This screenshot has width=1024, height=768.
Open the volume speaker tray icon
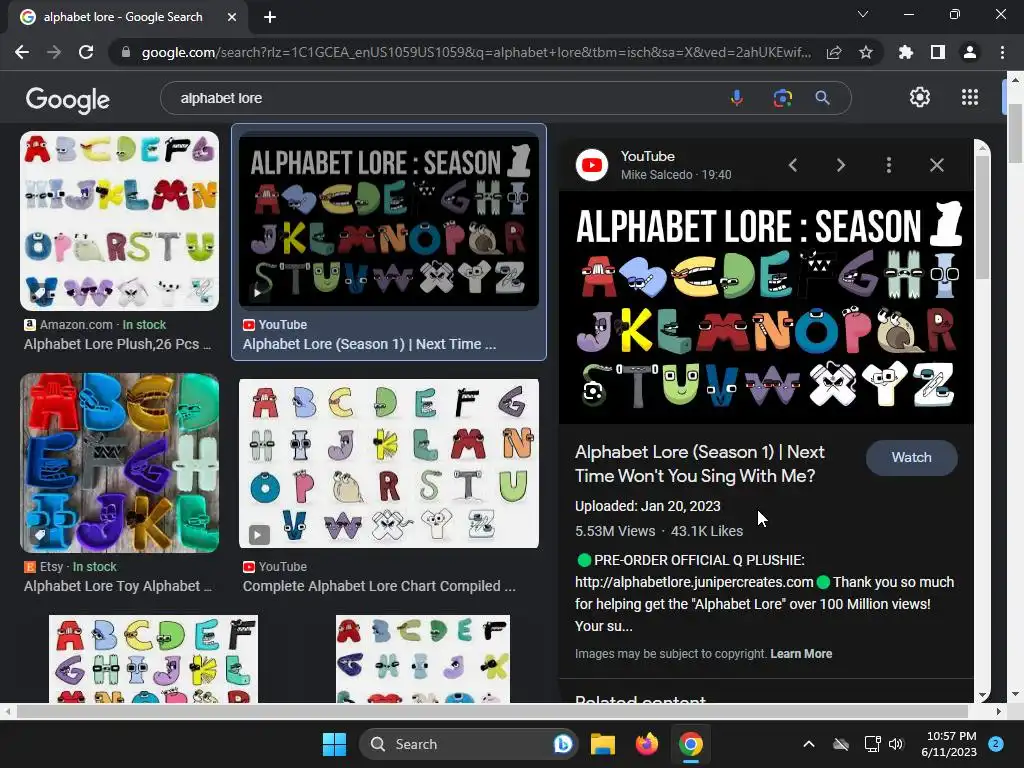(896, 744)
